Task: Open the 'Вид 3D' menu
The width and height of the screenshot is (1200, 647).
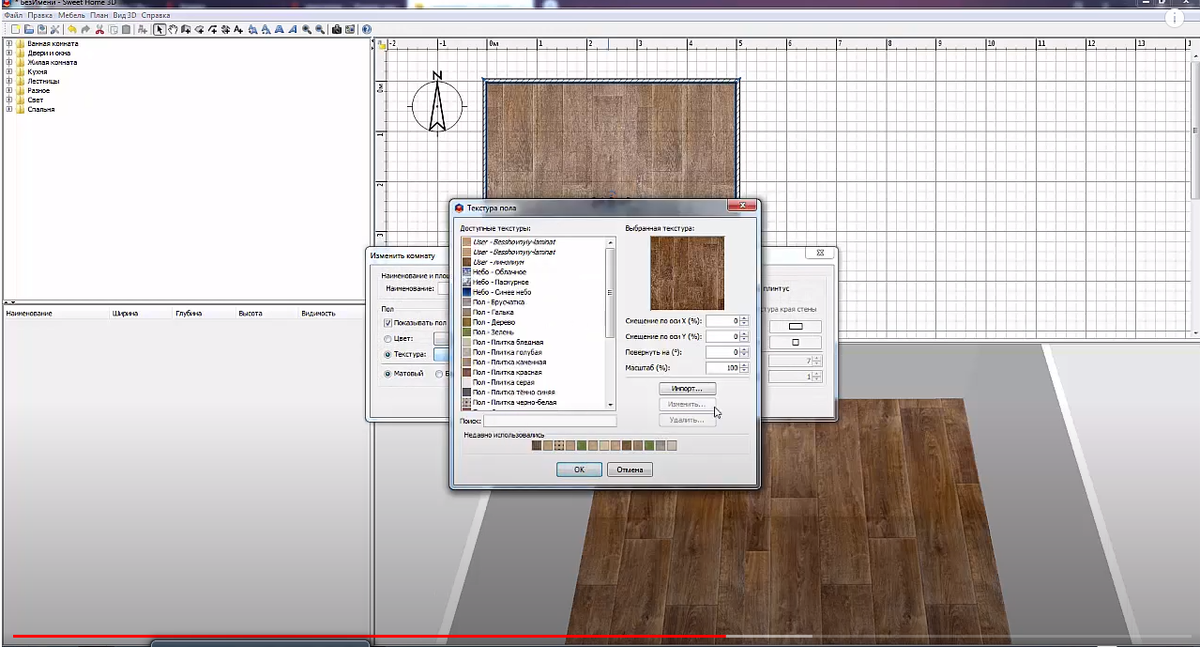Action: 124,17
